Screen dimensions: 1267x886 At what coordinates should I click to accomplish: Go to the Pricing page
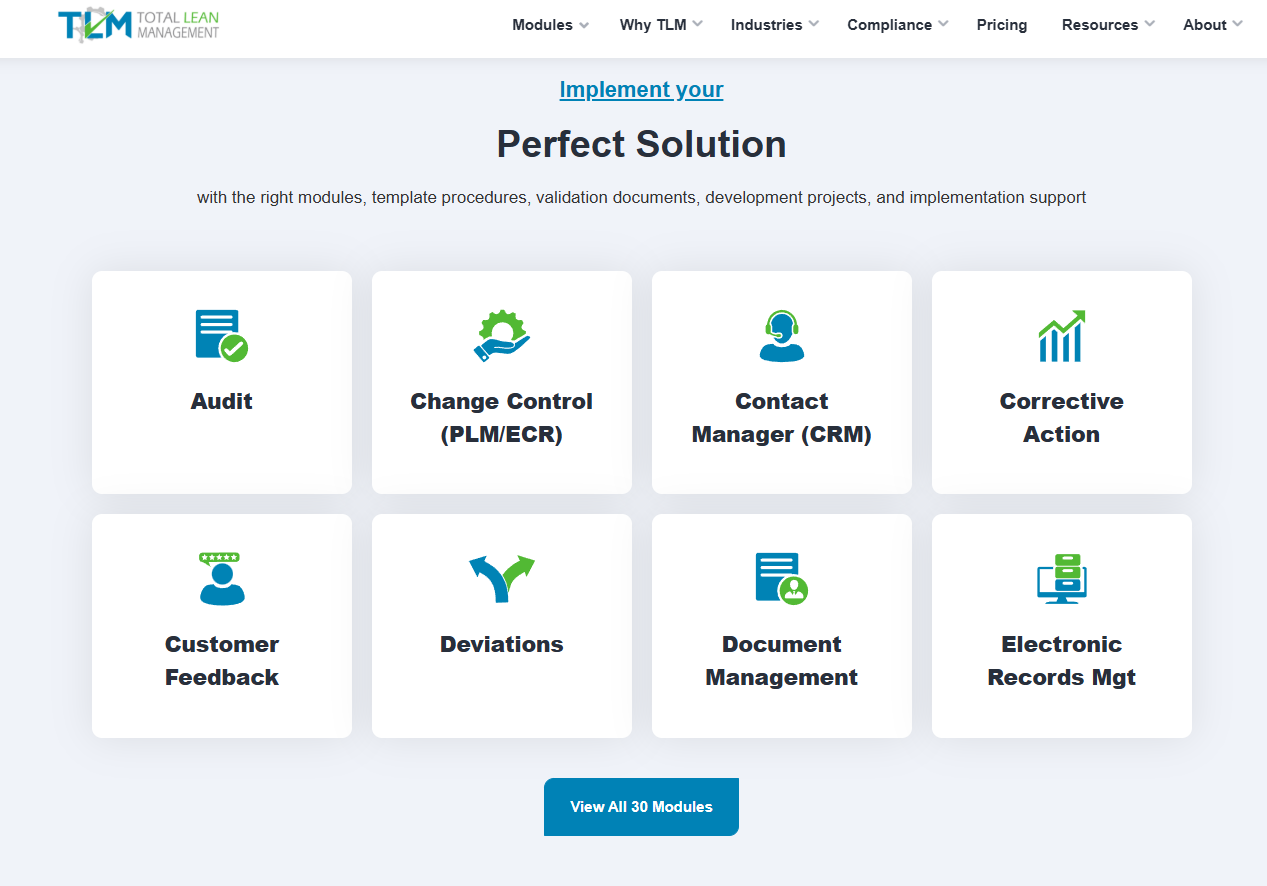[1002, 25]
